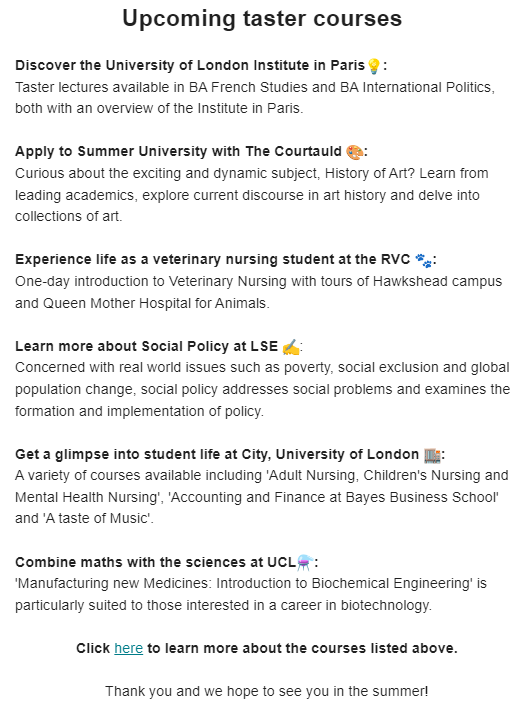Click the text mentioning Queen Mother Hospital for Animals
Screen dimensions: 527x710
pyautogui.click(x=259, y=292)
